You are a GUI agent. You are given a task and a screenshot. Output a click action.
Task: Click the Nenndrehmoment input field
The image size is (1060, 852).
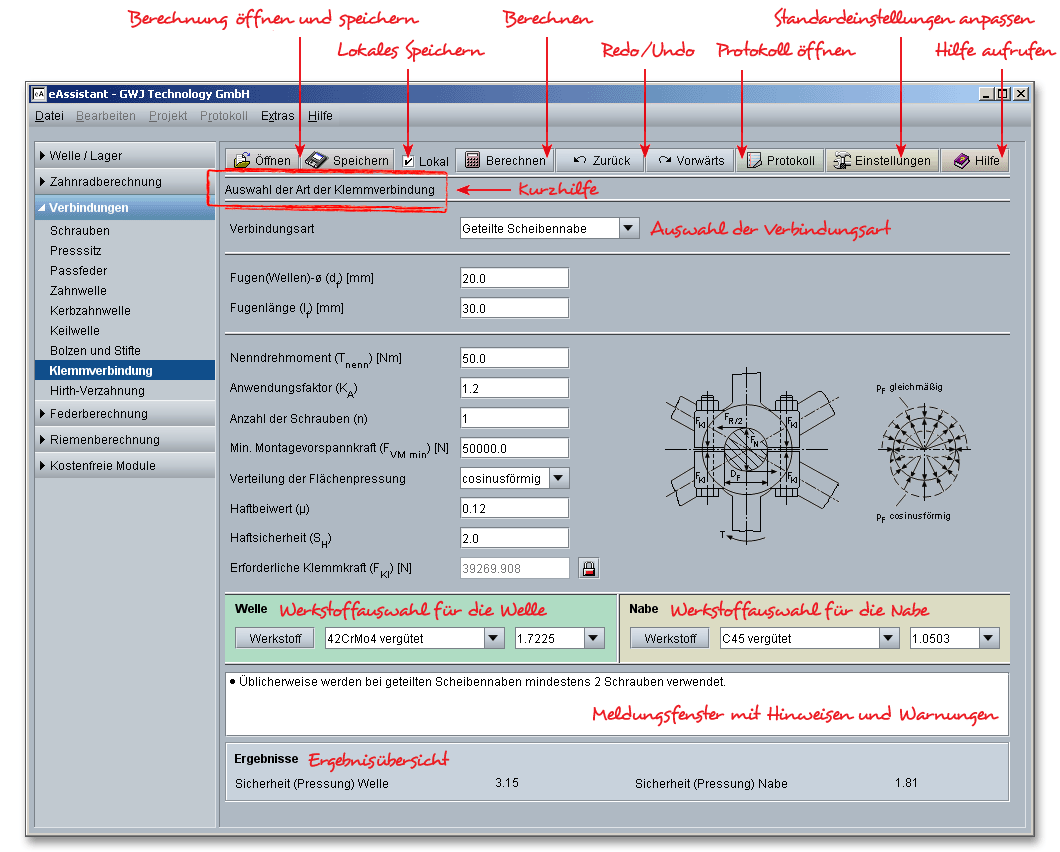(514, 358)
